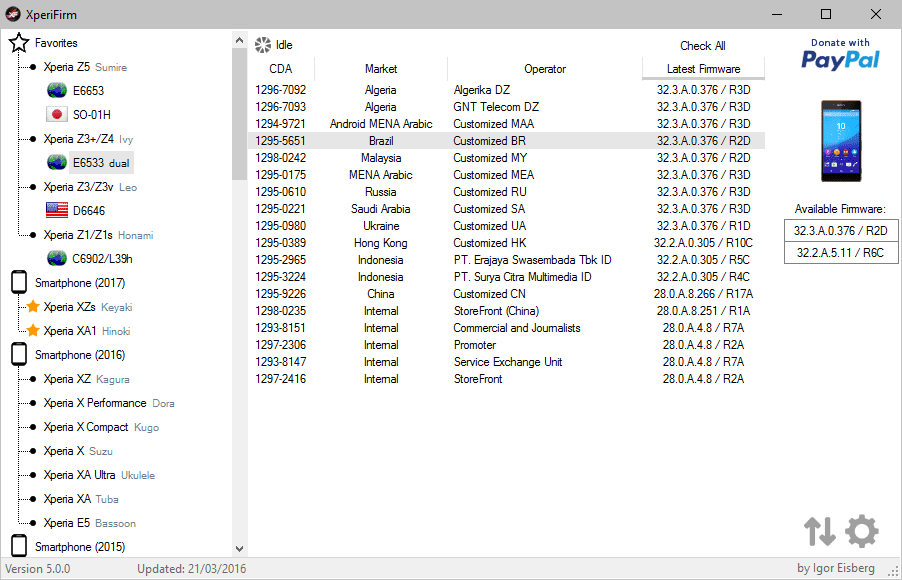Select Customized UA Ukraine row
Image resolution: width=902 pixels, height=580 pixels.
(506, 226)
